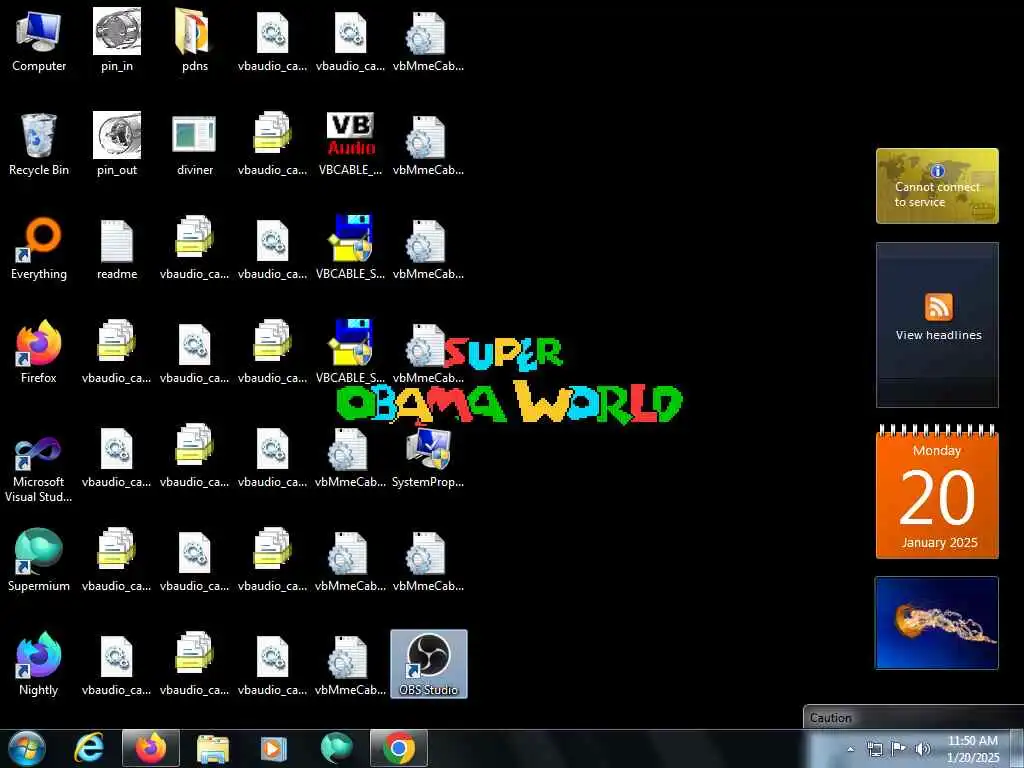Select the pin_in image file
Image resolution: width=1024 pixels, height=768 pixels.
pos(117,41)
